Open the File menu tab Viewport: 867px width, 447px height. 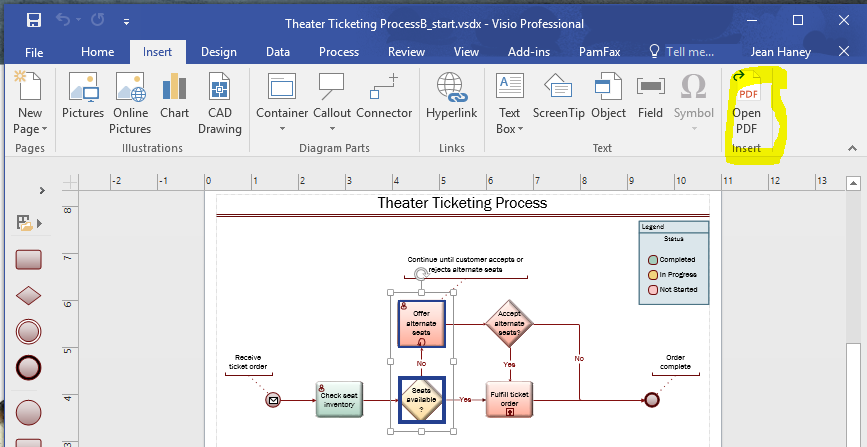[34, 52]
